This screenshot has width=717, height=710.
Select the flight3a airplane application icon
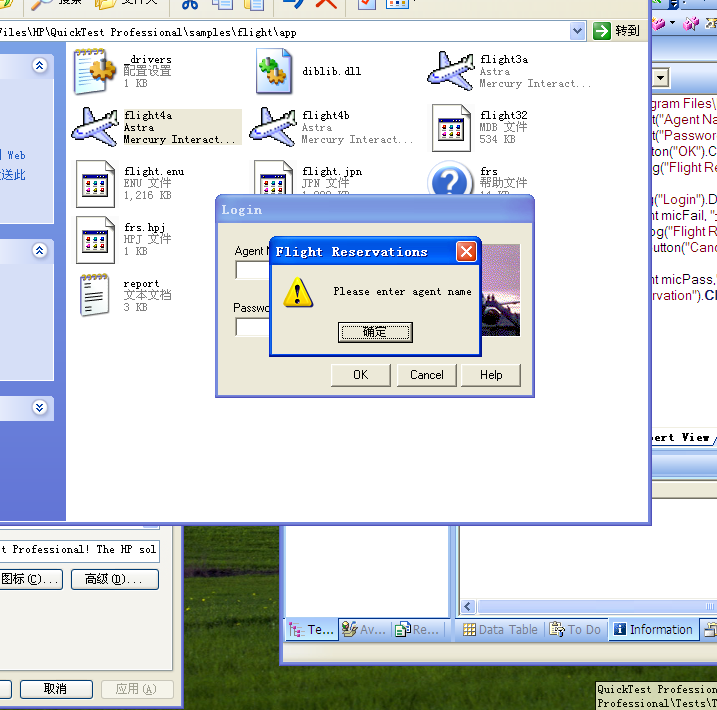tap(451, 71)
